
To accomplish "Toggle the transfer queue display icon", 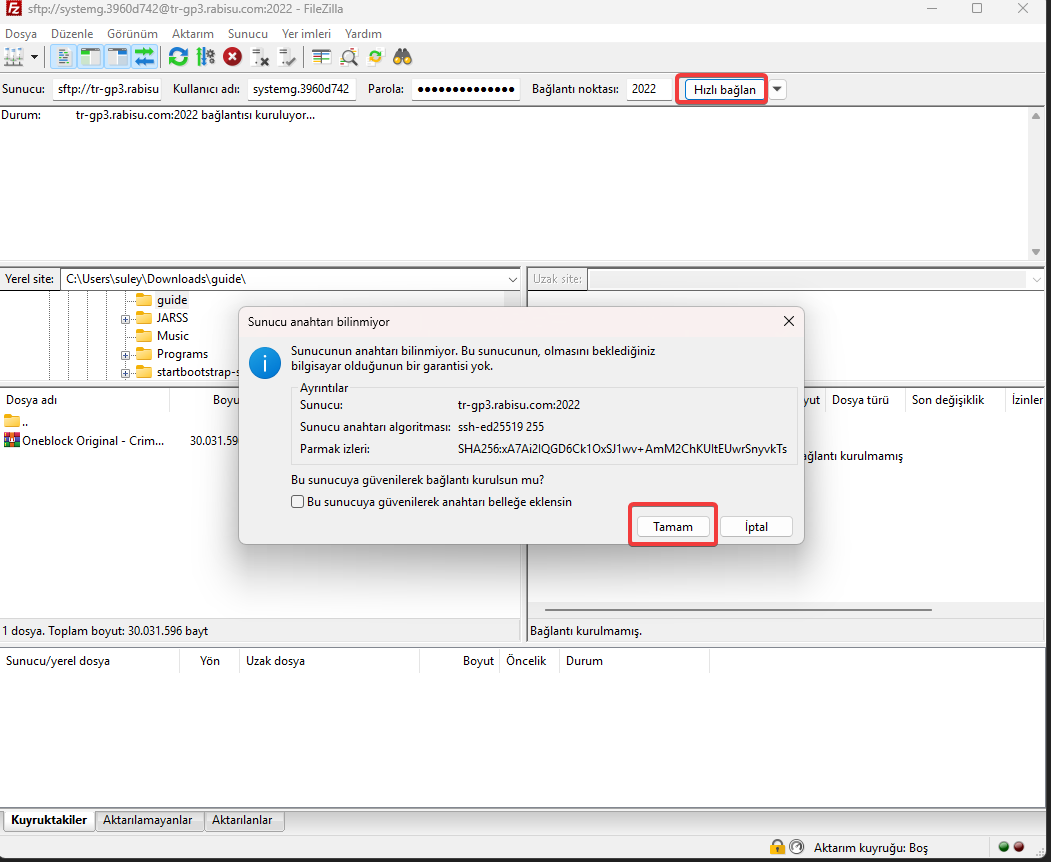I will coord(145,57).
